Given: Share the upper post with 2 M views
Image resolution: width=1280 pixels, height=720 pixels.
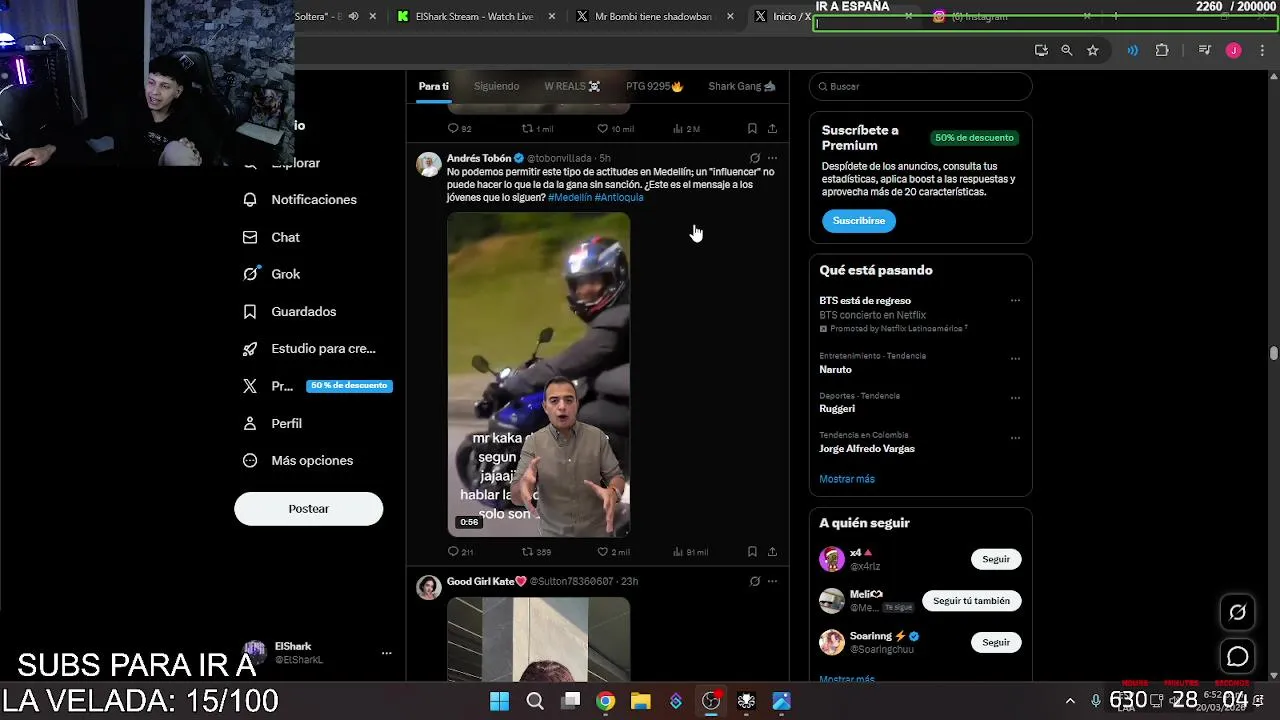Looking at the screenshot, I should (x=772, y=129).
